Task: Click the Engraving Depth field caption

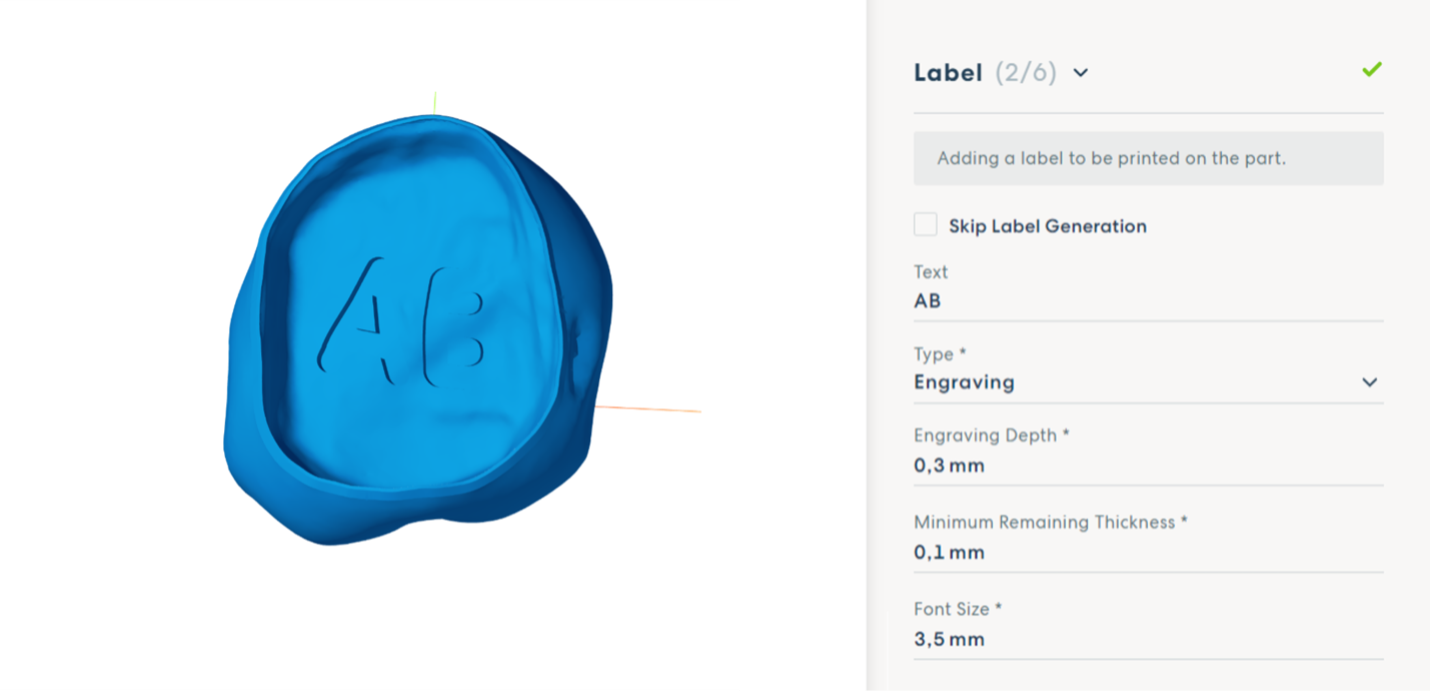Action: coord(991,435)
